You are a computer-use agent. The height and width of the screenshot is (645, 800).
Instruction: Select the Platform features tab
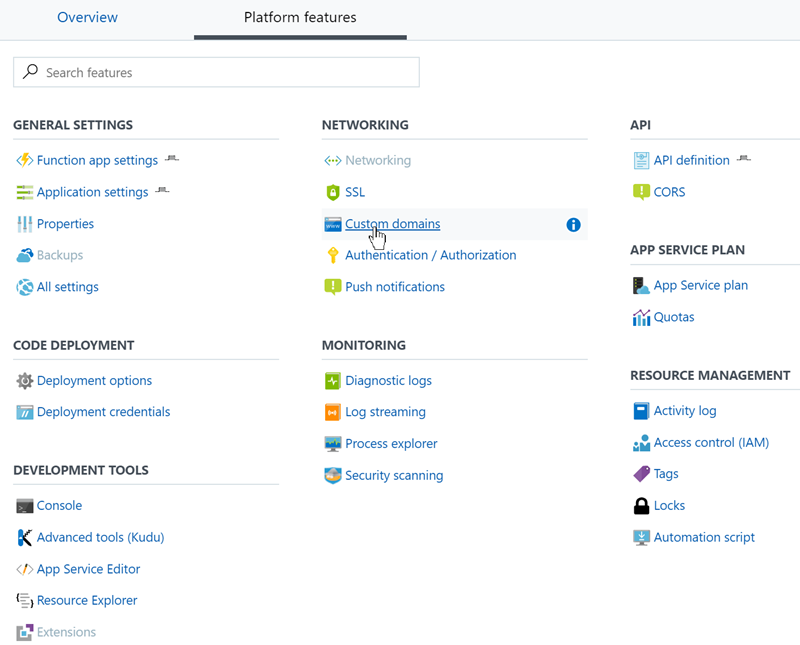[x=299, y=17]
